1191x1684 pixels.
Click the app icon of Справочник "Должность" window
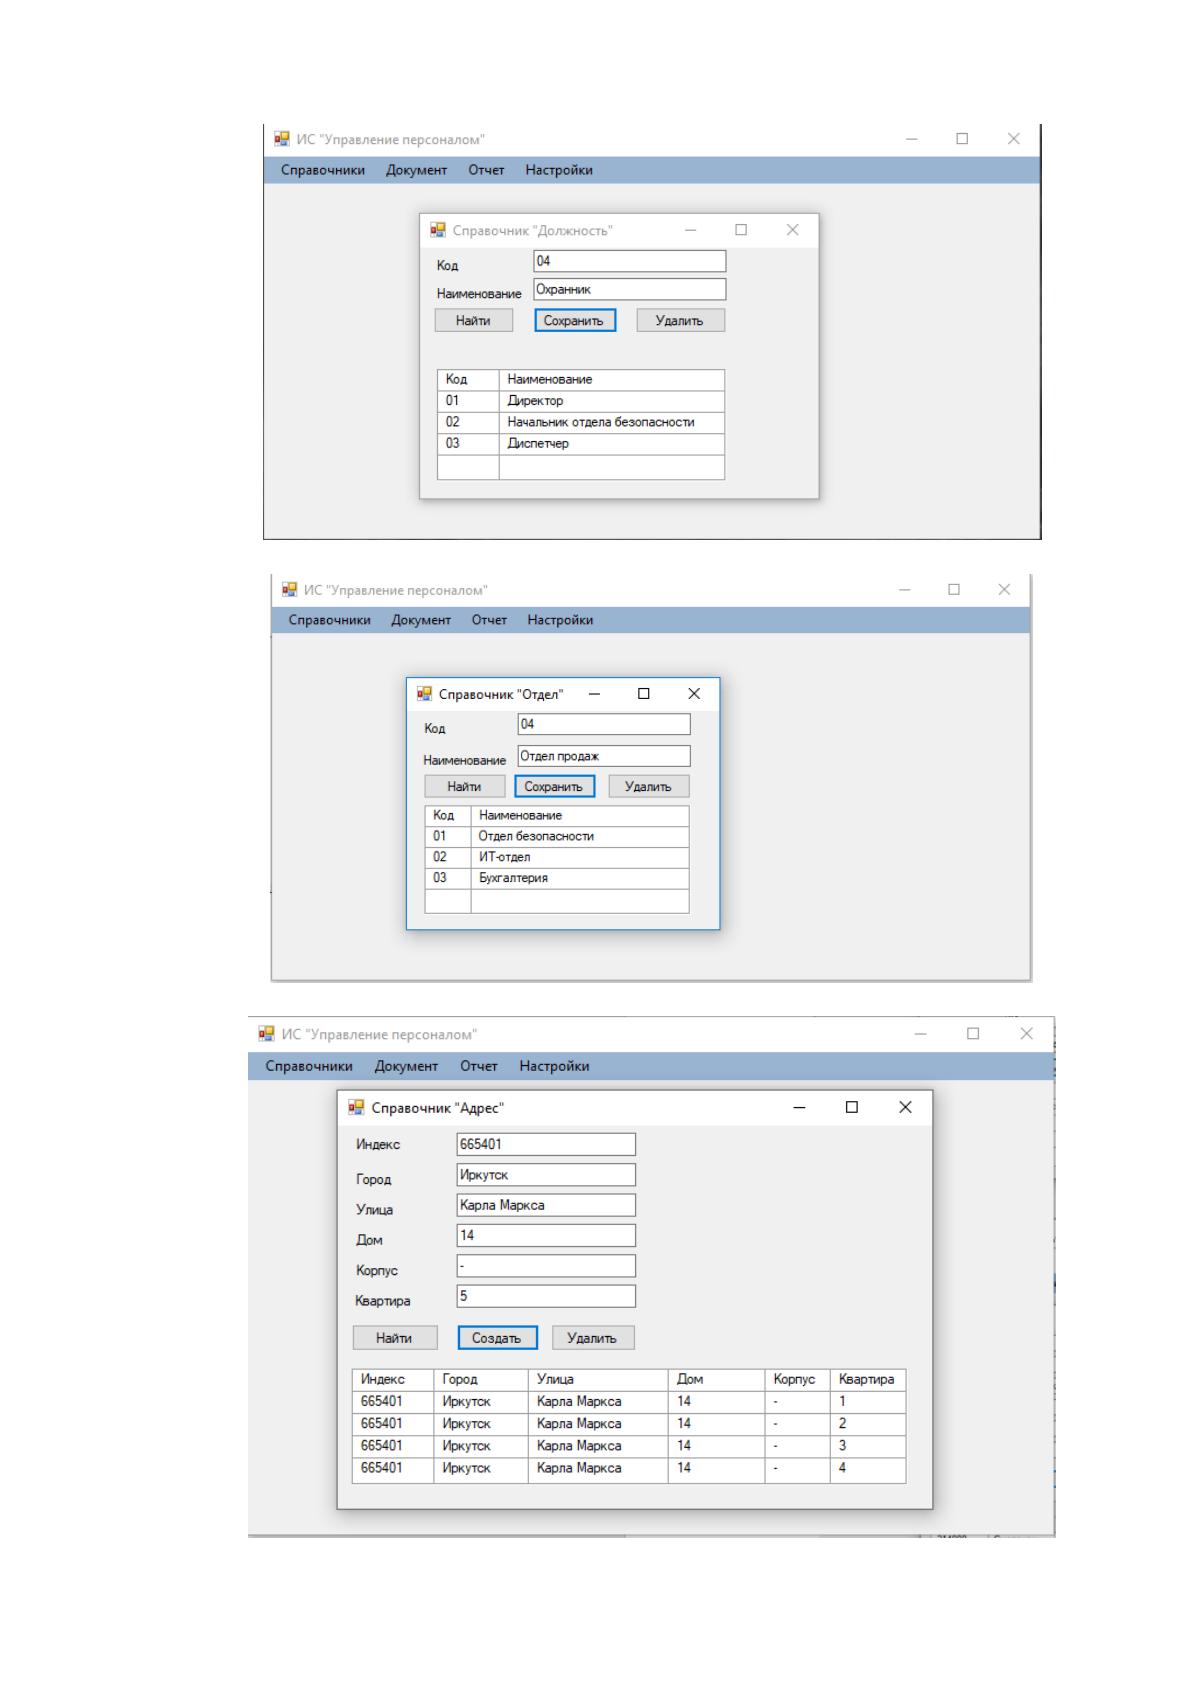point(438,230)
